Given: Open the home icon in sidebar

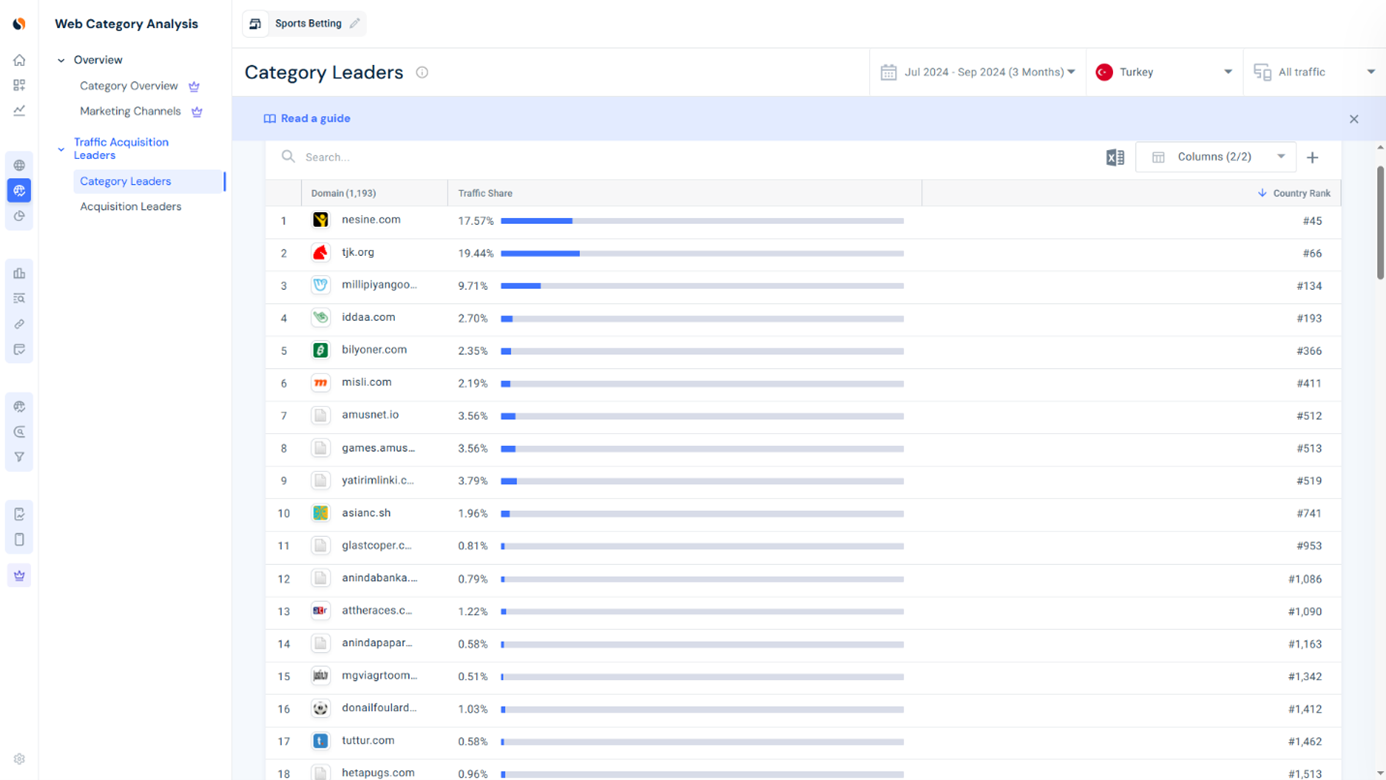Looking at the screenshot, I should click(x=19, y=60).
